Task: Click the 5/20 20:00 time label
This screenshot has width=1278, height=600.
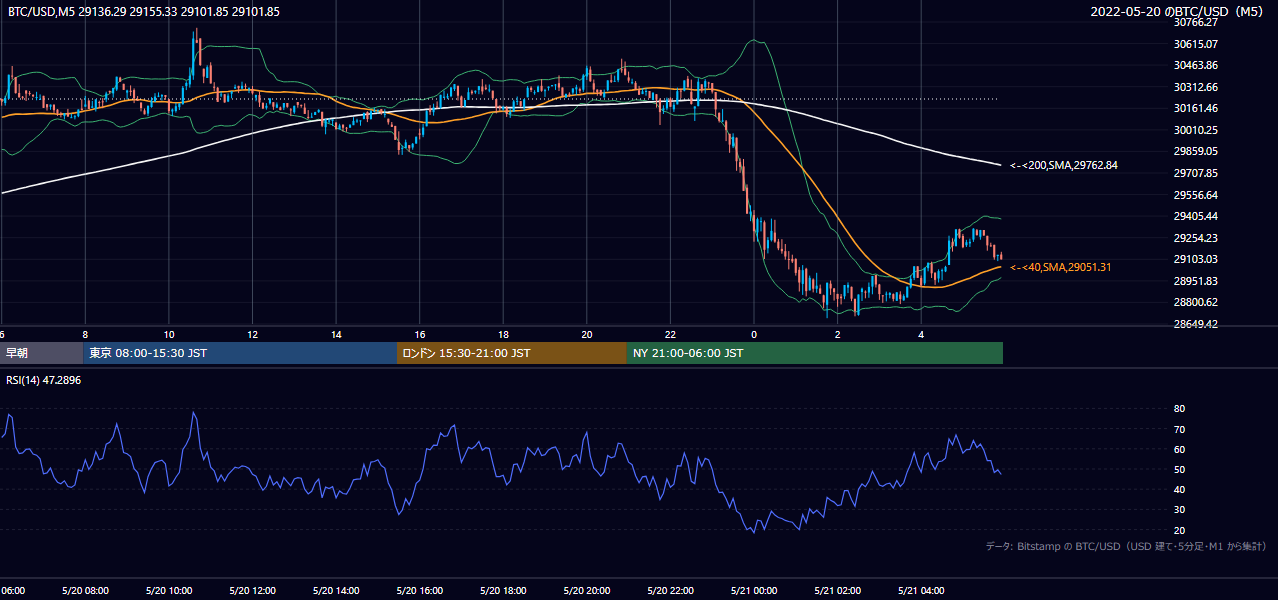Action: (586, 591)
